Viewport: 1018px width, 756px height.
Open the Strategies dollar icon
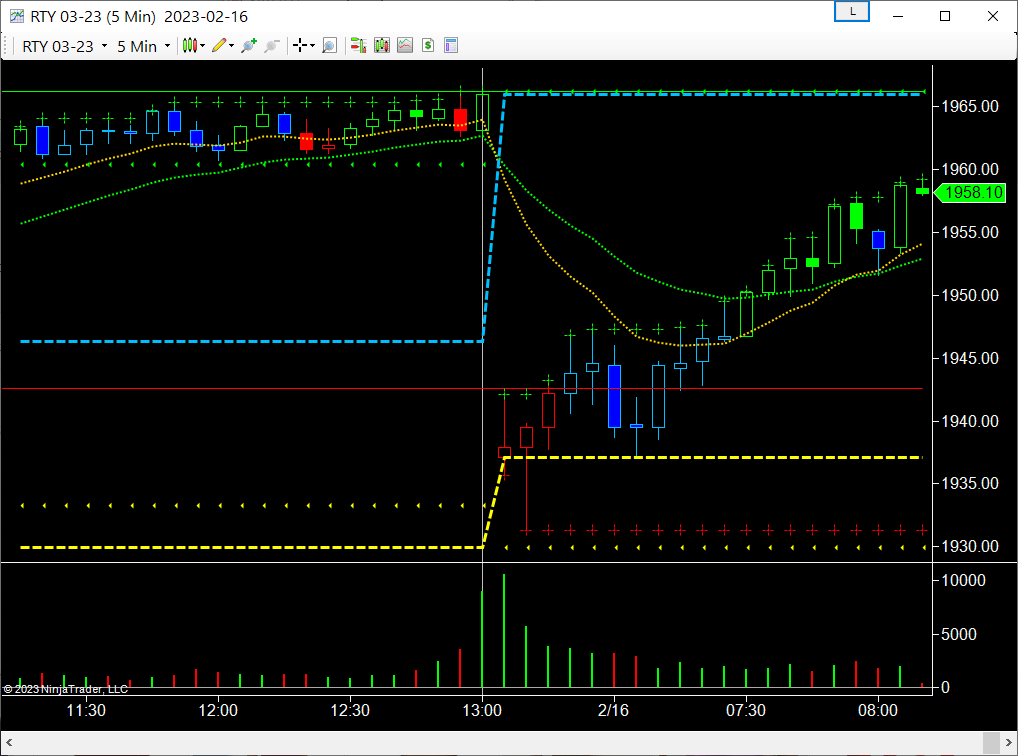[428, 45]
